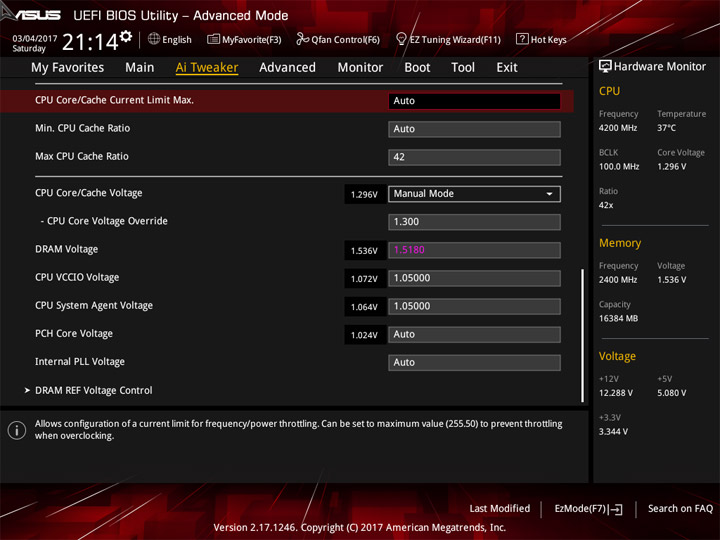
Task: Click the MyFavorite list icon
Action: tap(213, 39)
